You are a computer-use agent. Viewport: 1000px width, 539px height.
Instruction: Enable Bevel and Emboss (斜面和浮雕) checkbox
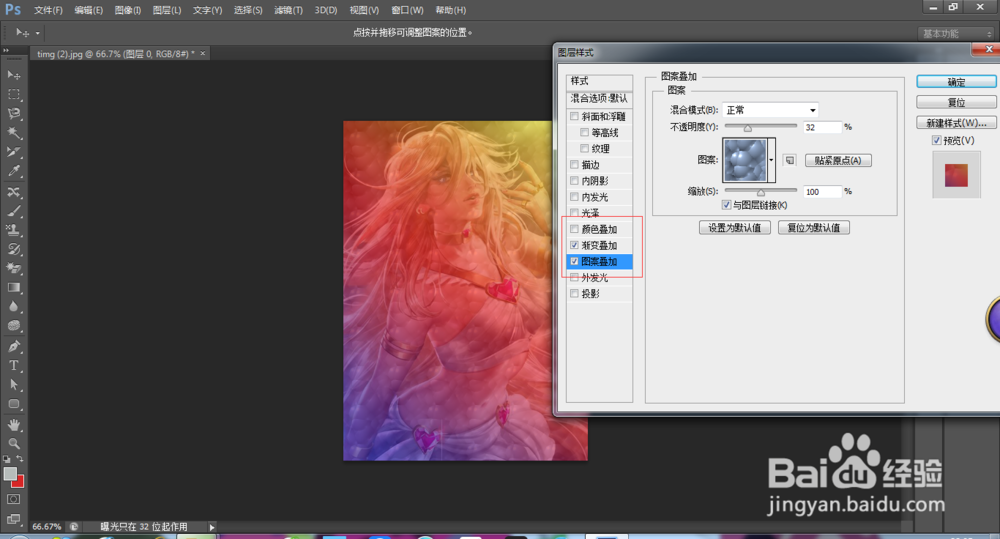(x=575, y=116)
